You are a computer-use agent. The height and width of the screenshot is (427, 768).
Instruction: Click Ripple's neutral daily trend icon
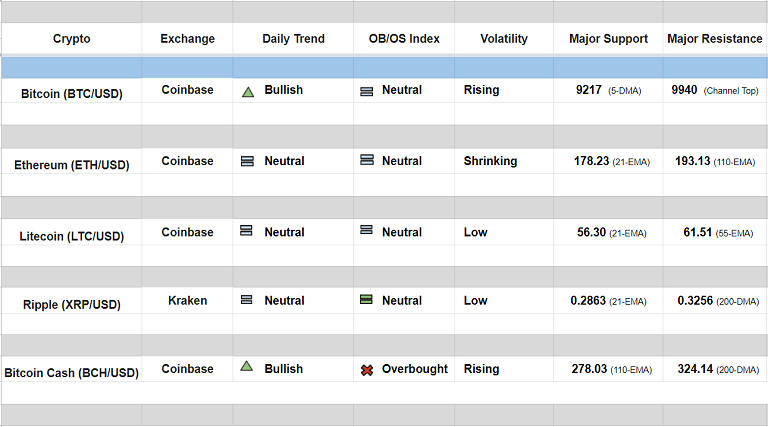point(247,300)
